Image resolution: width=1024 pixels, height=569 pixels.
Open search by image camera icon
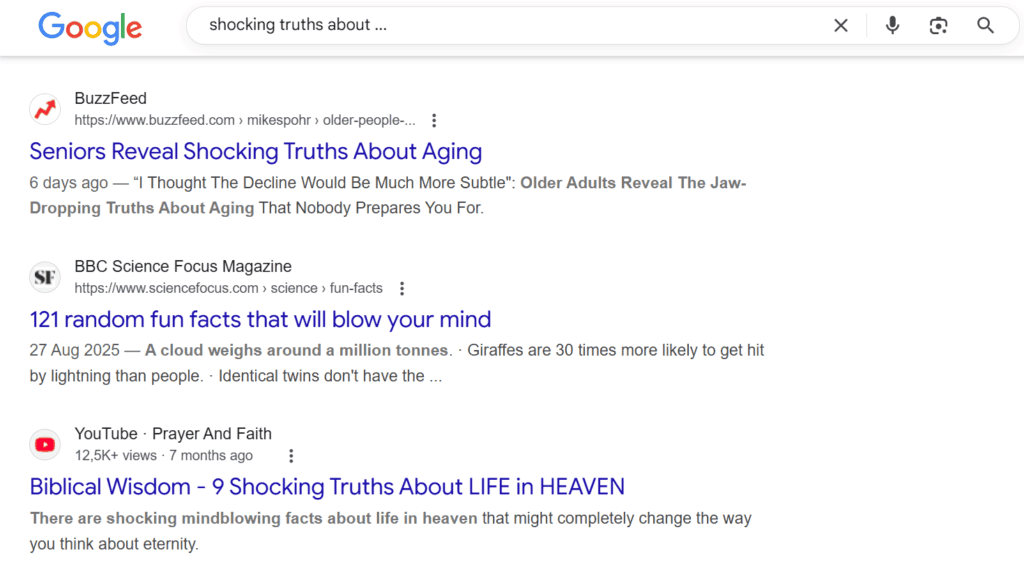938,26
